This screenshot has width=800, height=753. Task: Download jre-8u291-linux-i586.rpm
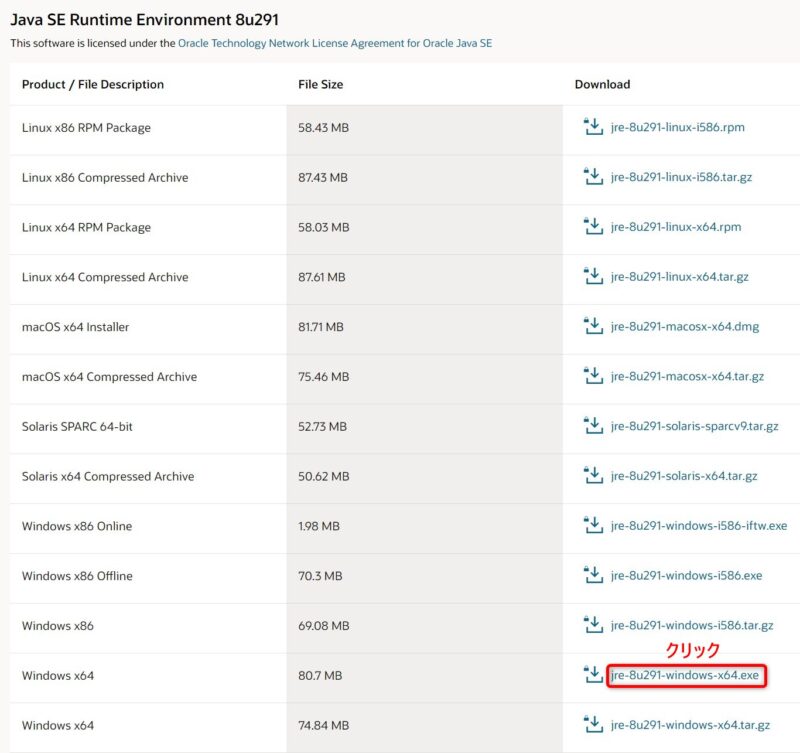[678, 127]
